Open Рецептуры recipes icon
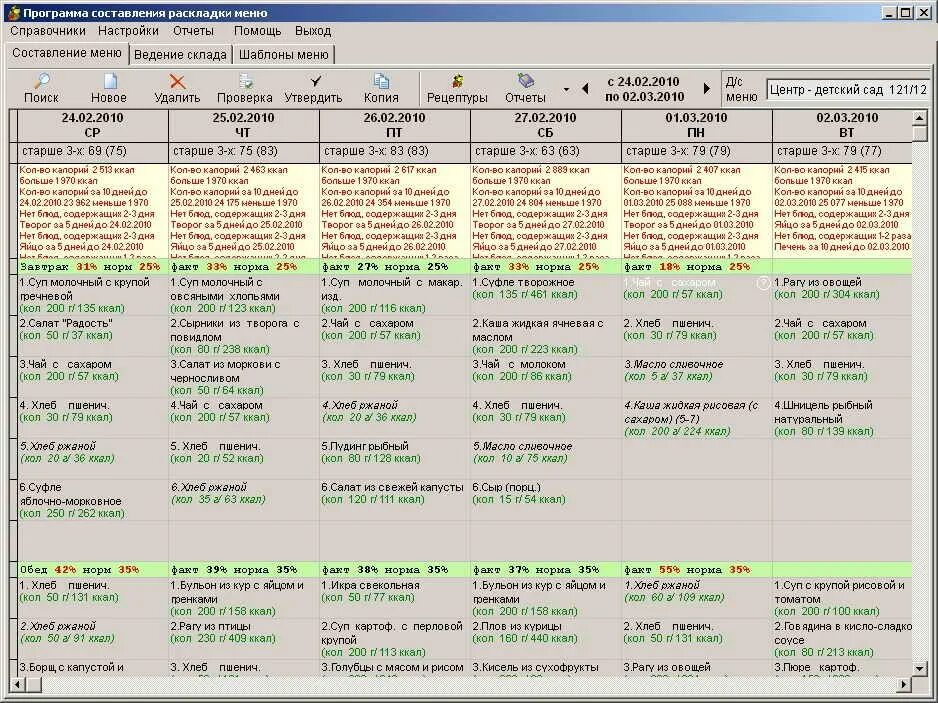 [458, 81]
